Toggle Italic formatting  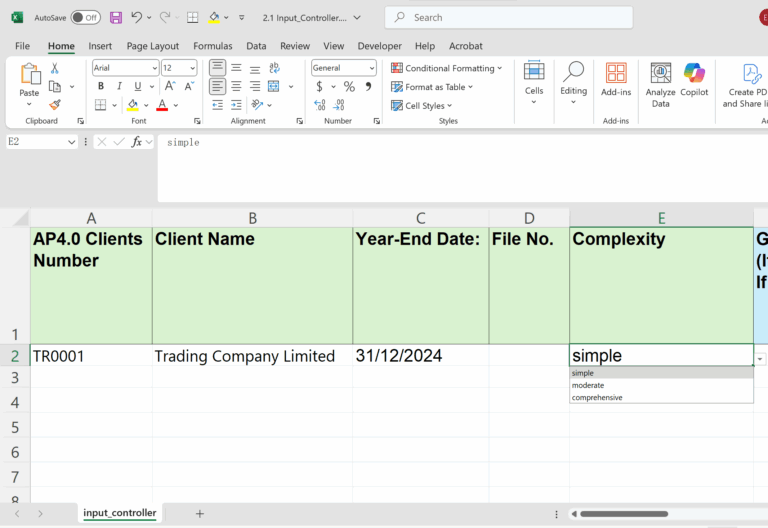pyautogui.click(x=118, y=87)
